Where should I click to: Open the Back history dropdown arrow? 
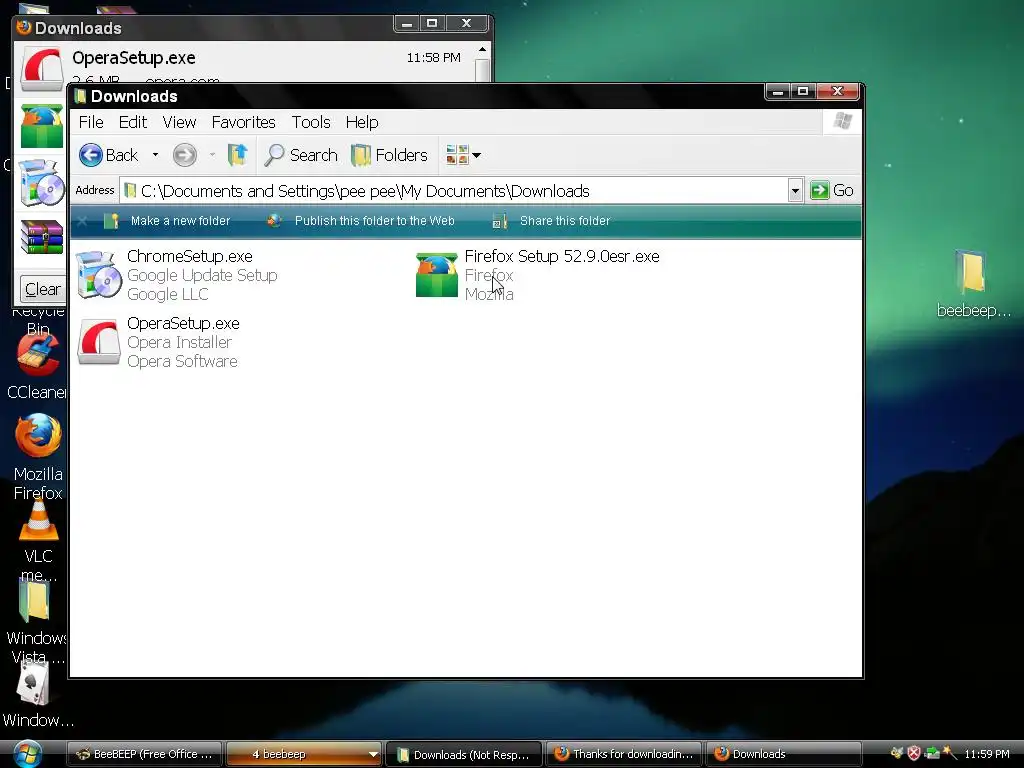pos(155,155)
